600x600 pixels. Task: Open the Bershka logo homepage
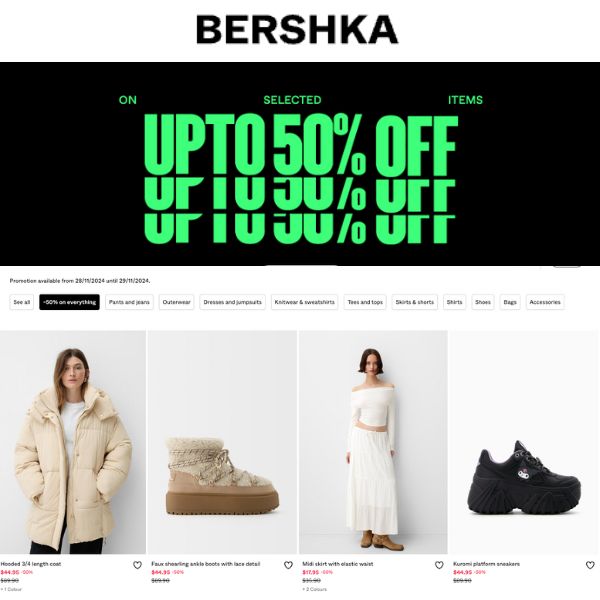[297, 29]
